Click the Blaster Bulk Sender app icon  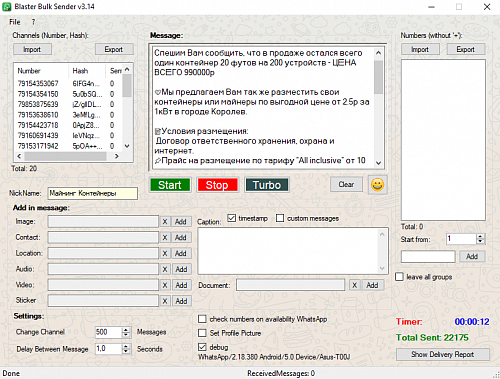pos(6,6)
